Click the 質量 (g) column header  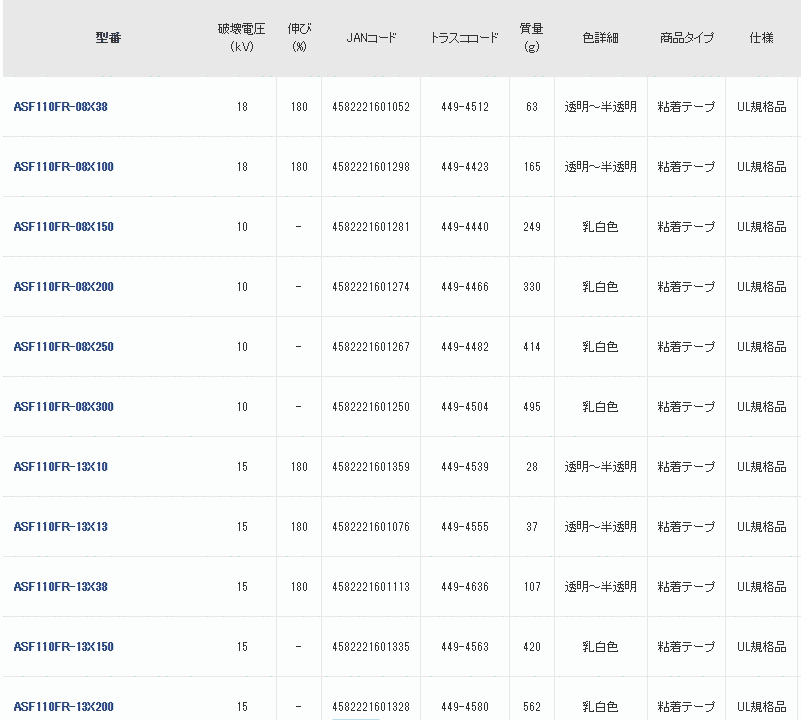click(x=531, y=38)
